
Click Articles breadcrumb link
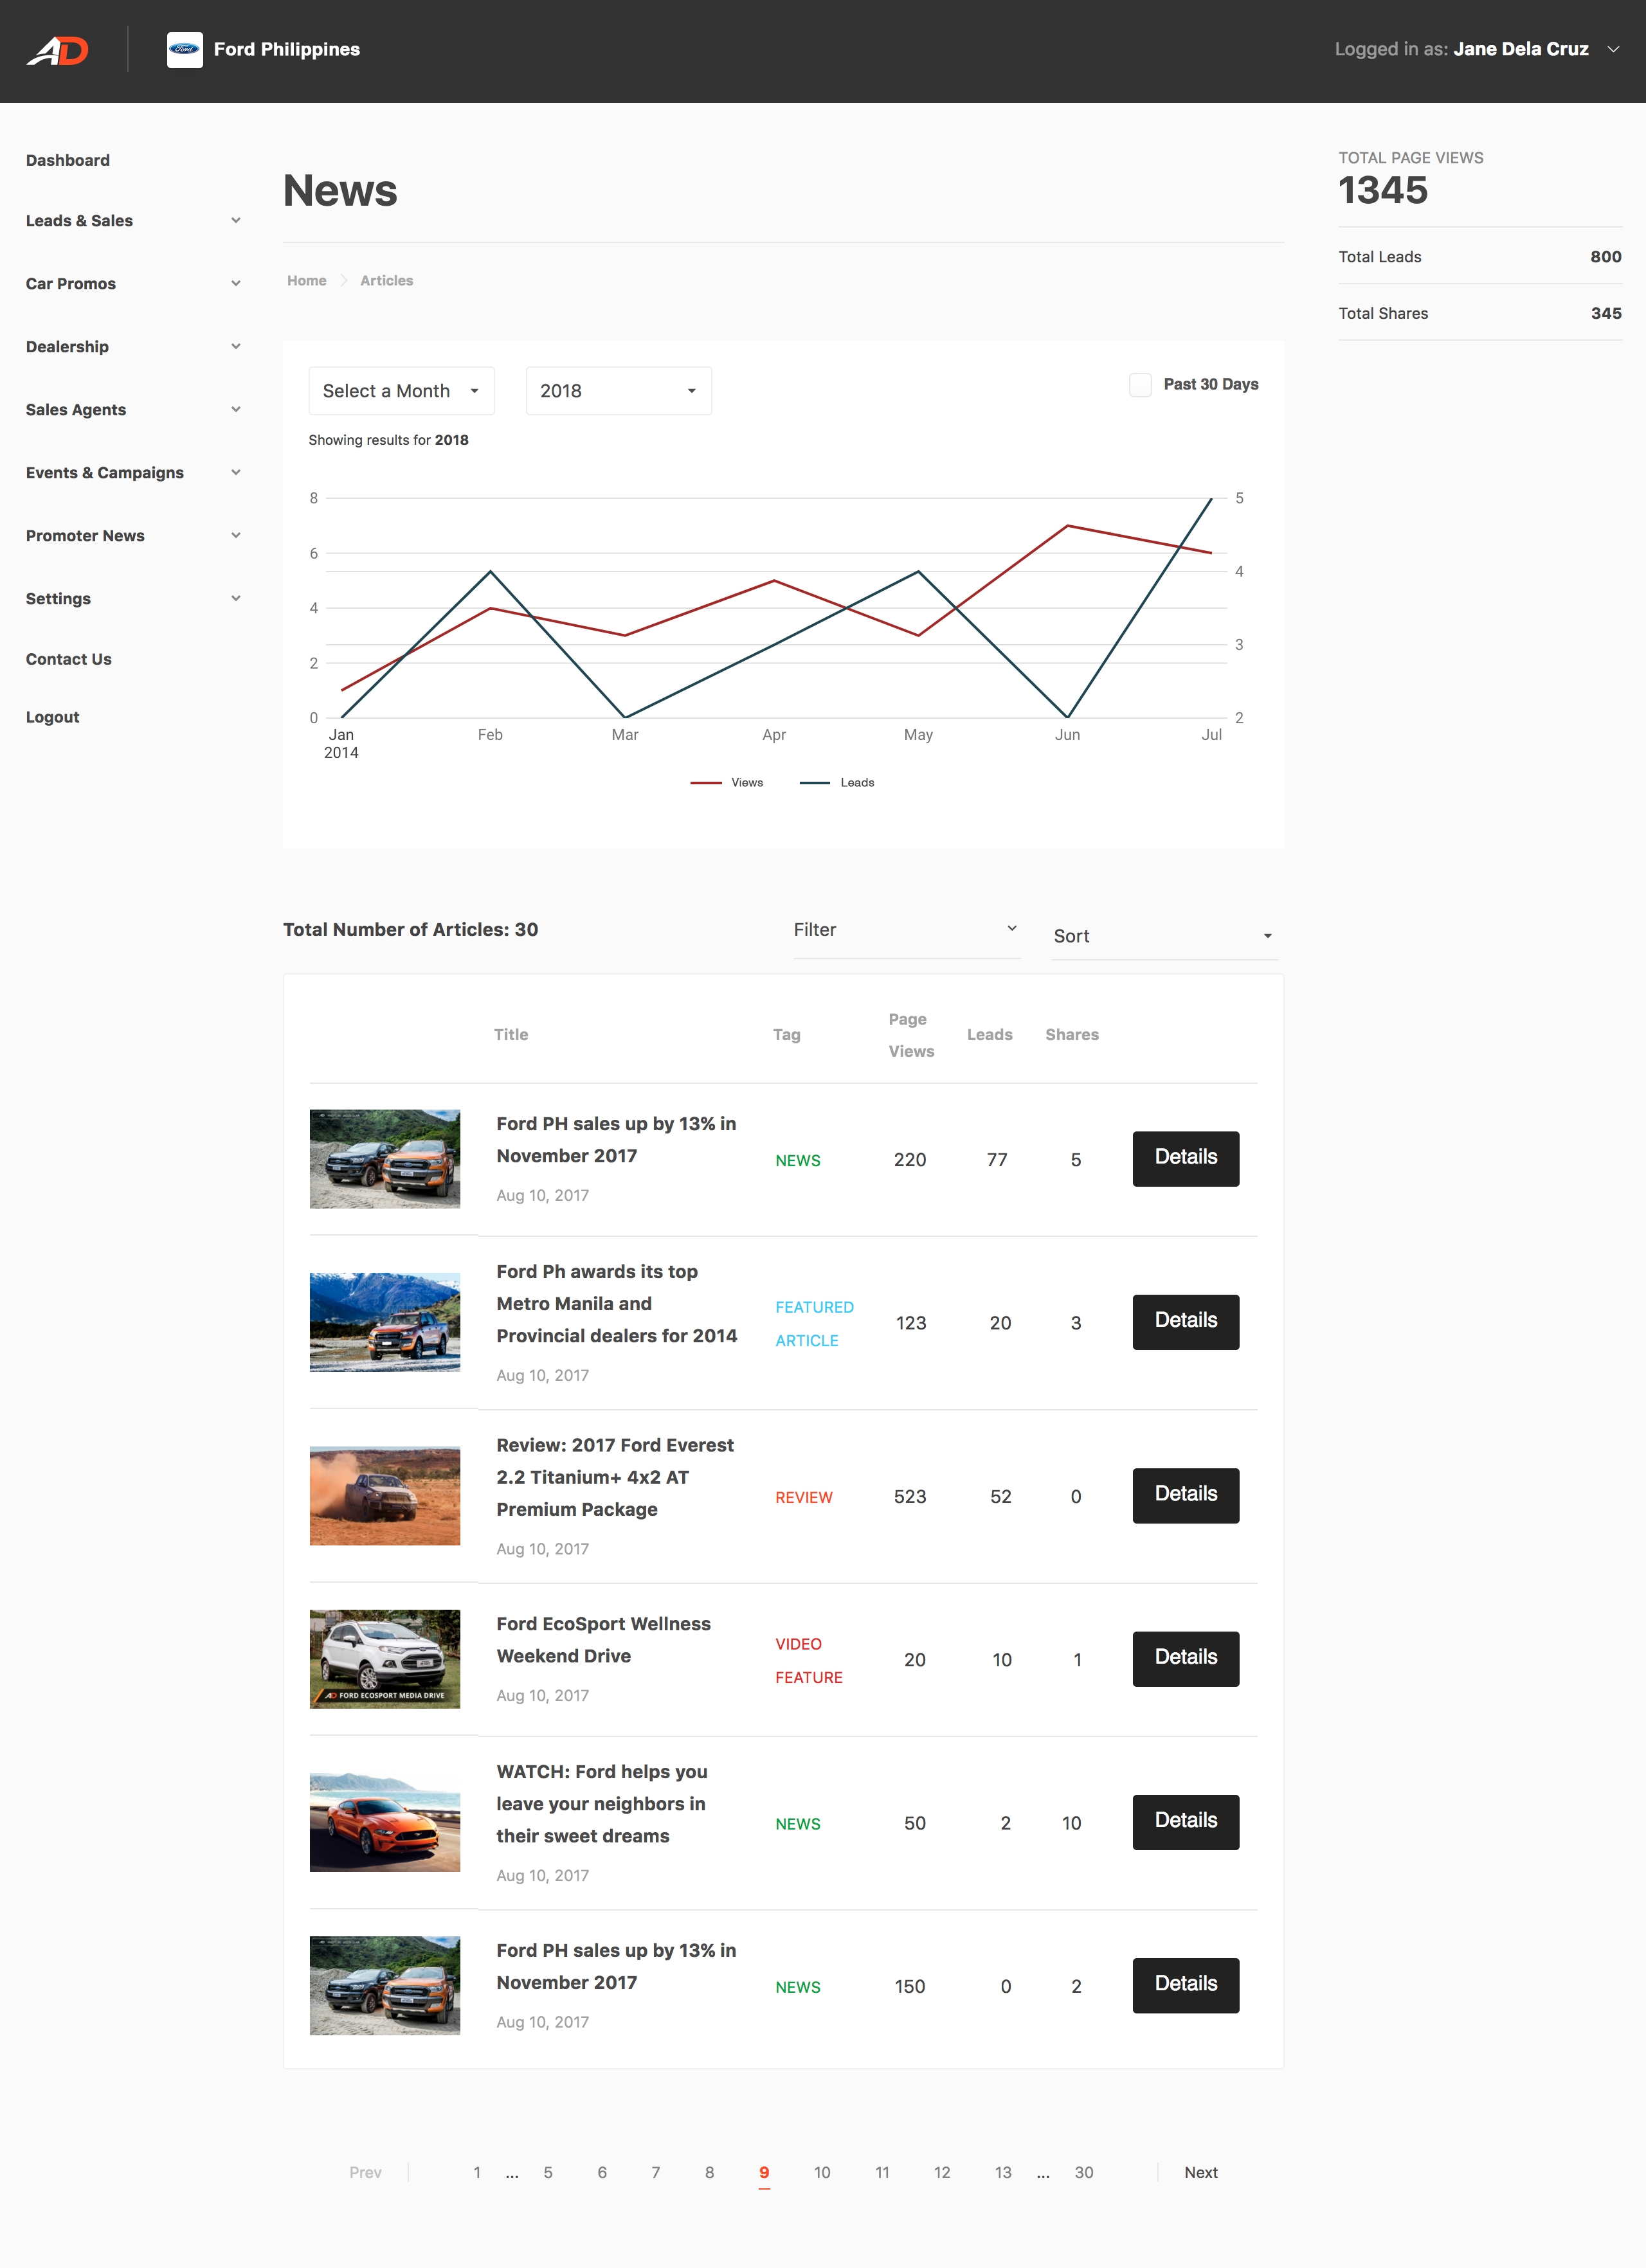[387, 281]
